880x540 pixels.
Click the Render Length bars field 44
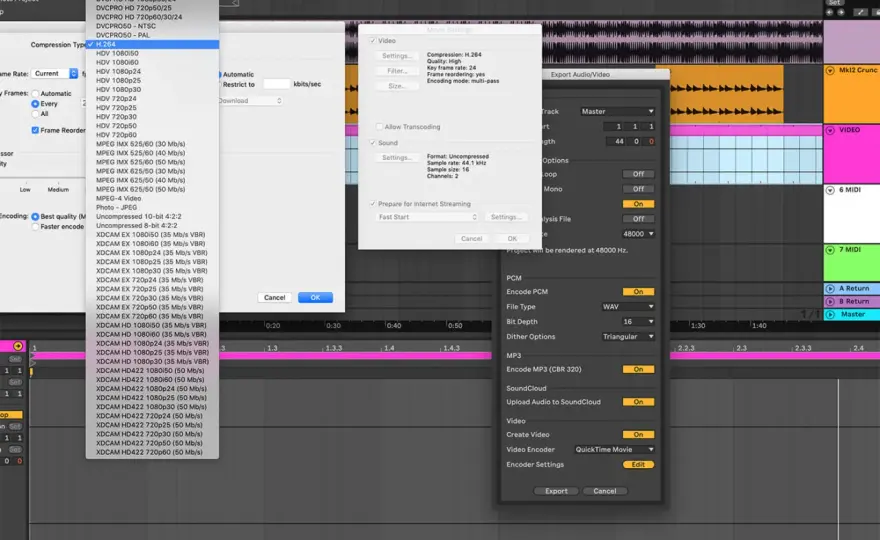tap(616, 141)
